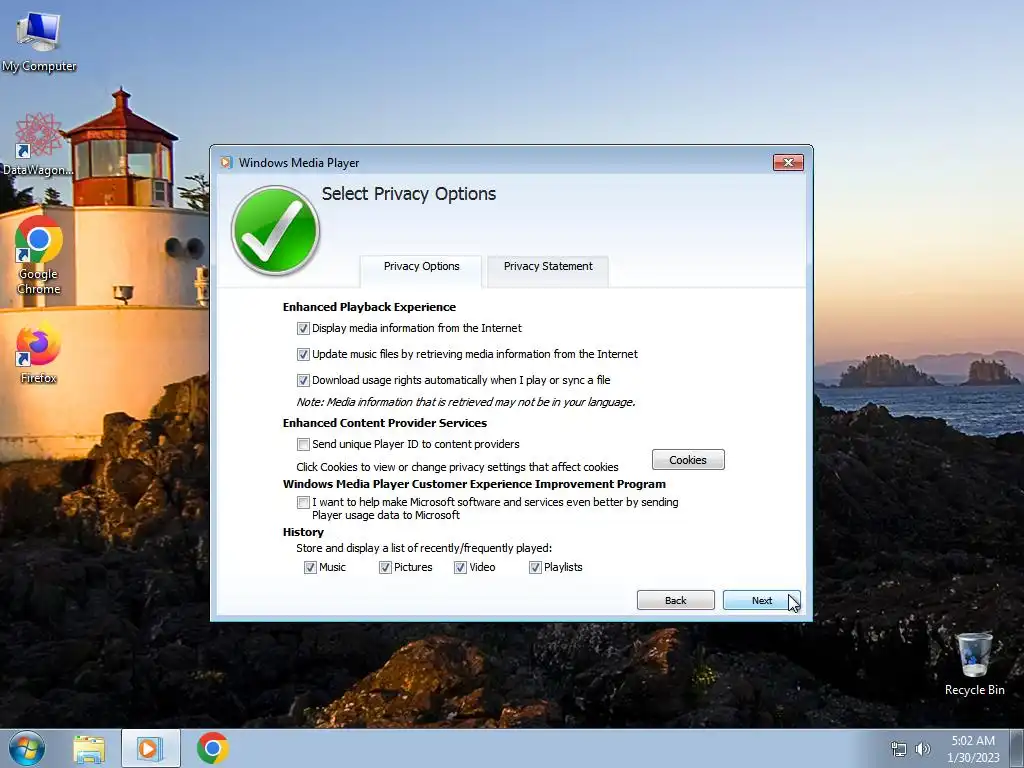Uncheck Display media information from the Internet
Image resolution: width=1024 pixels, height=768 pixels.
303,328
